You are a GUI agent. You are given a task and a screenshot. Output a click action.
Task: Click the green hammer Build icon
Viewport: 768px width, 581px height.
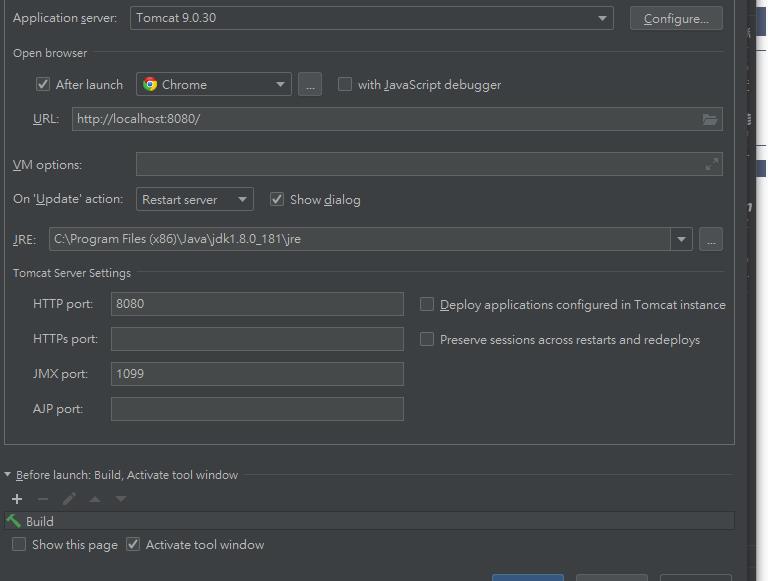pyautogui.click(x=13, y=521)
